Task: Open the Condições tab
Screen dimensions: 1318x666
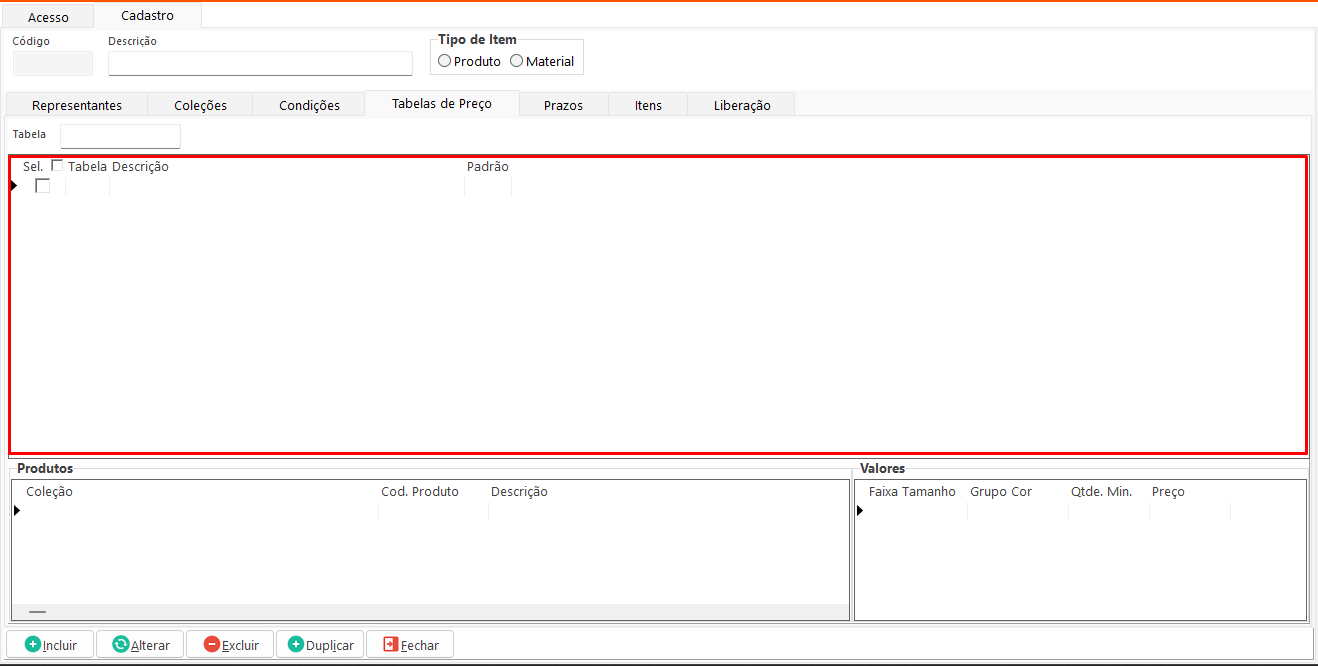Action: 309,105
